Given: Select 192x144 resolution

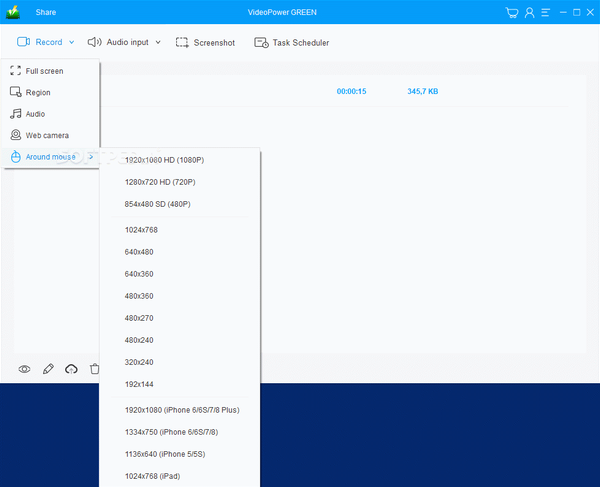Looking at the screenshot, I should (x=180, y=384).
